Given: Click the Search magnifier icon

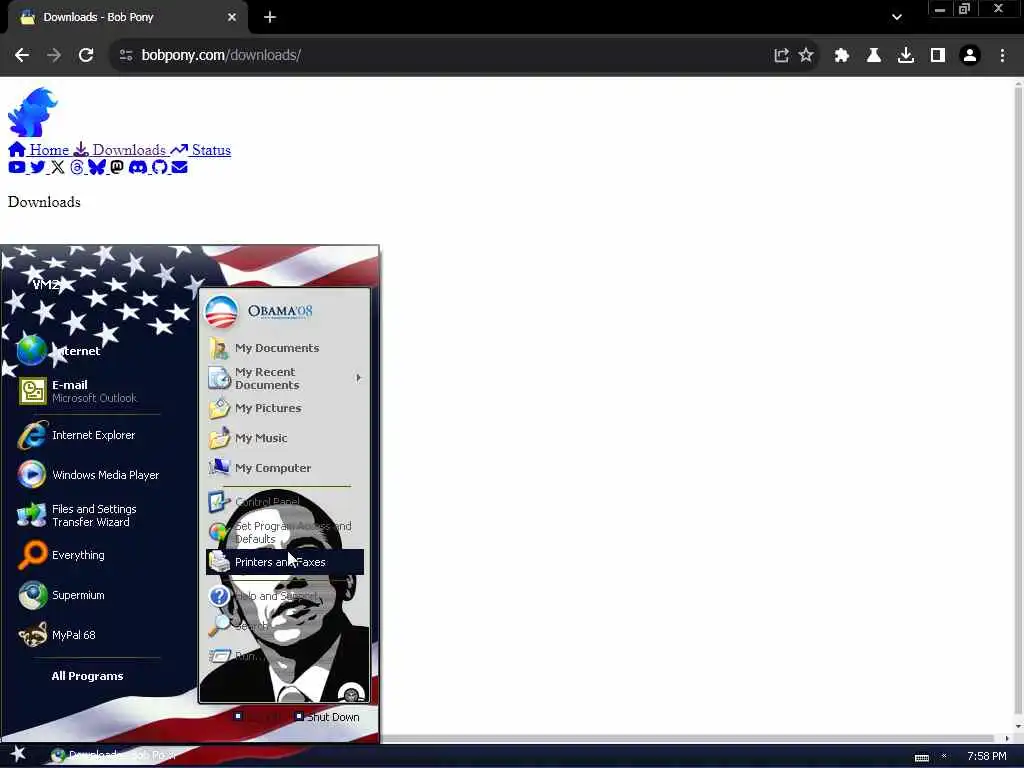Looking at the screenshot, I should tap(219, 626).
